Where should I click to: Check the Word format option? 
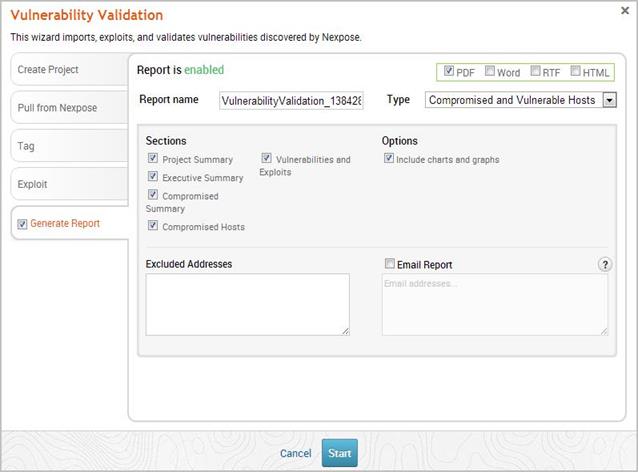pyautogui.click(x=489, y=72)
